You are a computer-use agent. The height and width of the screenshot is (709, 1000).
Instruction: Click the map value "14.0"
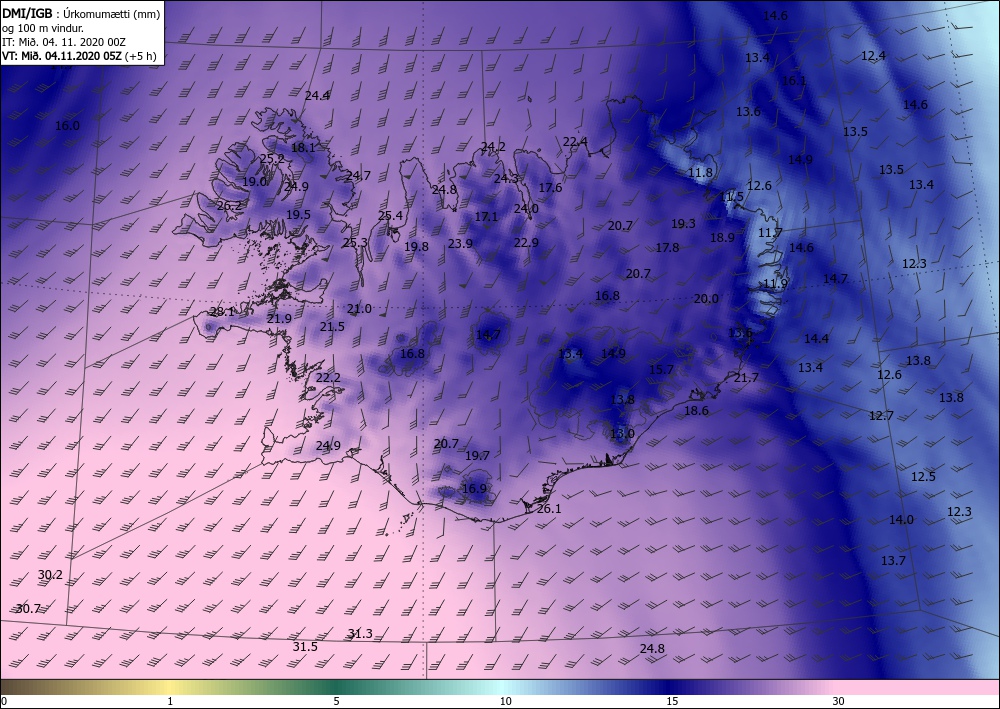(x=901, y=520)
